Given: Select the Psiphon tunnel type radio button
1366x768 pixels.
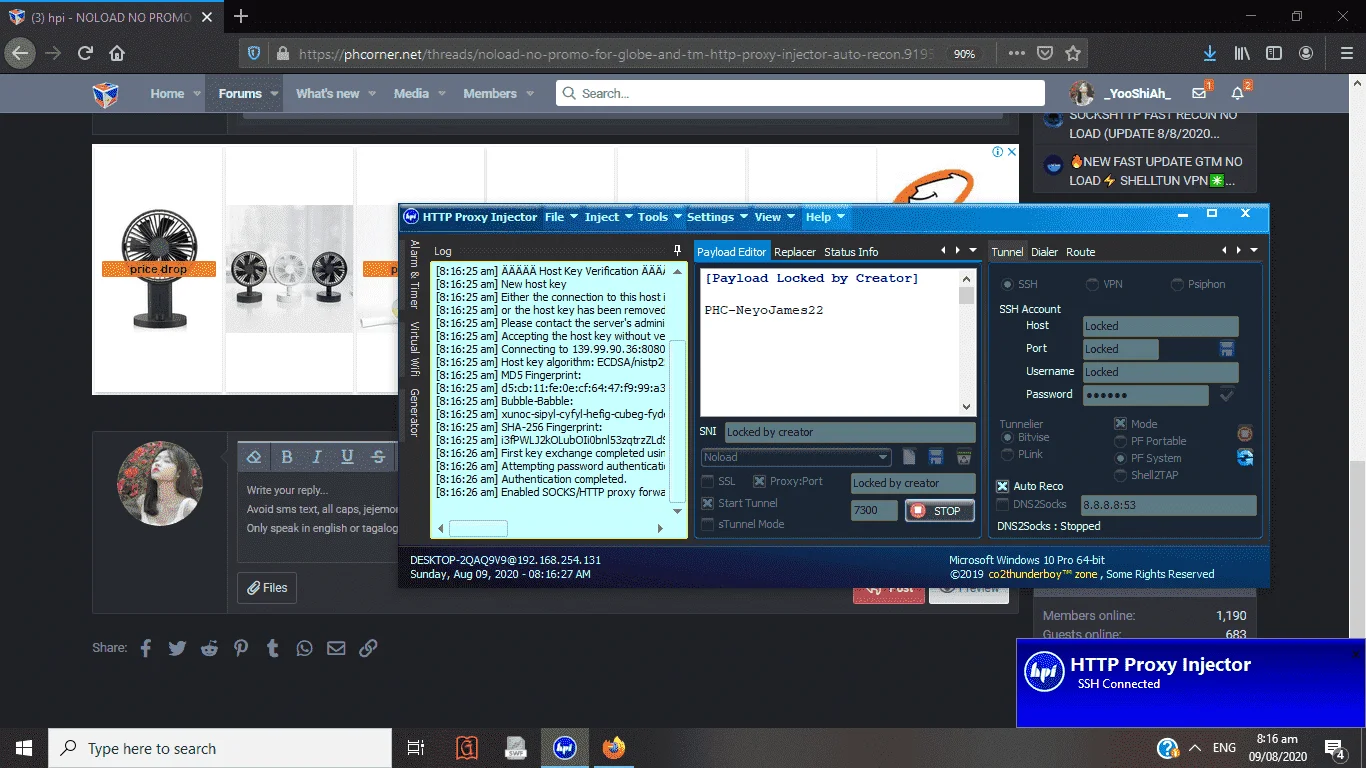Looking at the screenshot, I should (1177, 285).
